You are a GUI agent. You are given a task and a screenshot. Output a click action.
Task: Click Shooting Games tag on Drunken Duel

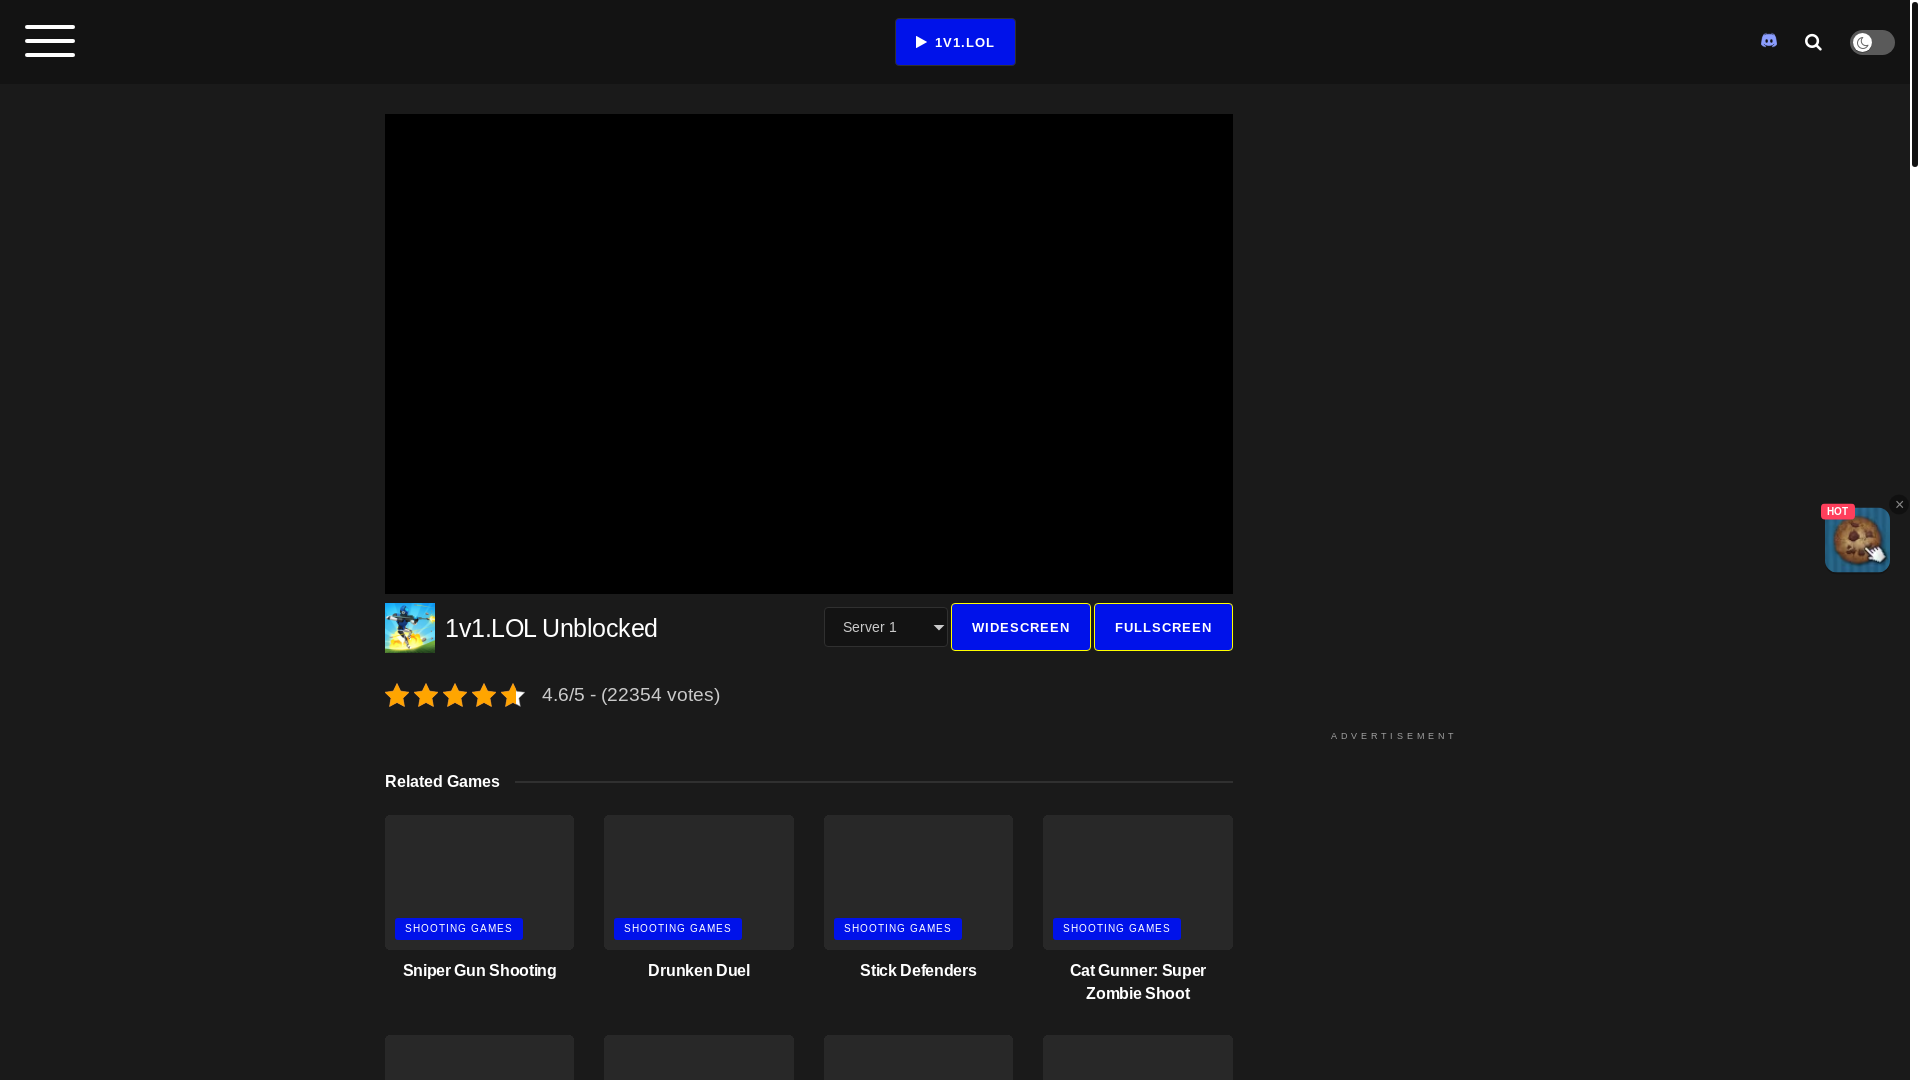coord(678,929)
